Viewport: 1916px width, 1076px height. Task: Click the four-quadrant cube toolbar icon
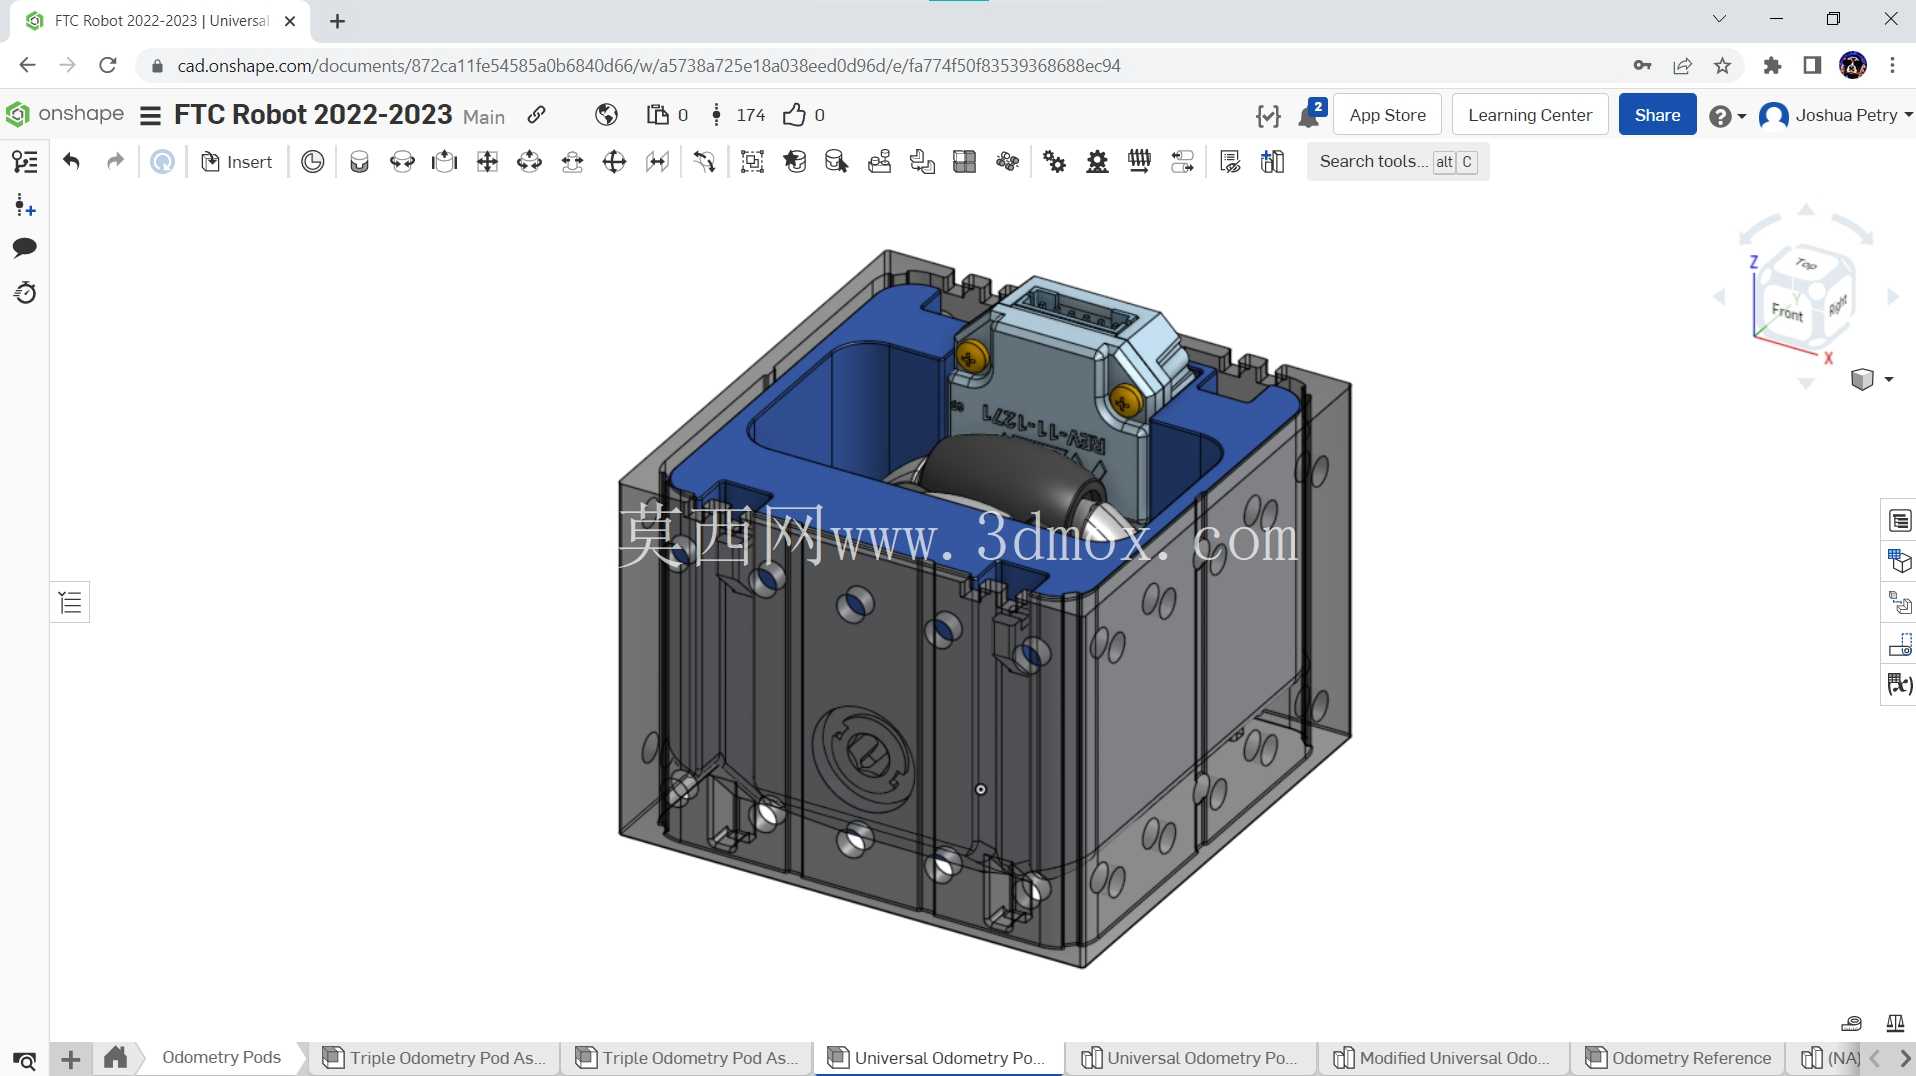[x=965, y=162]
